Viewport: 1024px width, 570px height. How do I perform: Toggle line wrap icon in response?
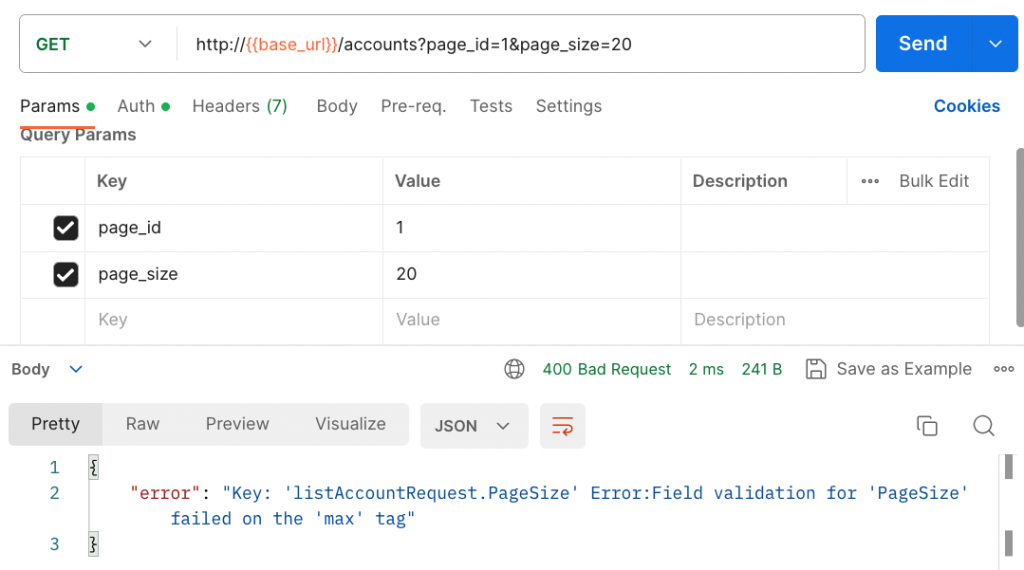tap(562, 426)
